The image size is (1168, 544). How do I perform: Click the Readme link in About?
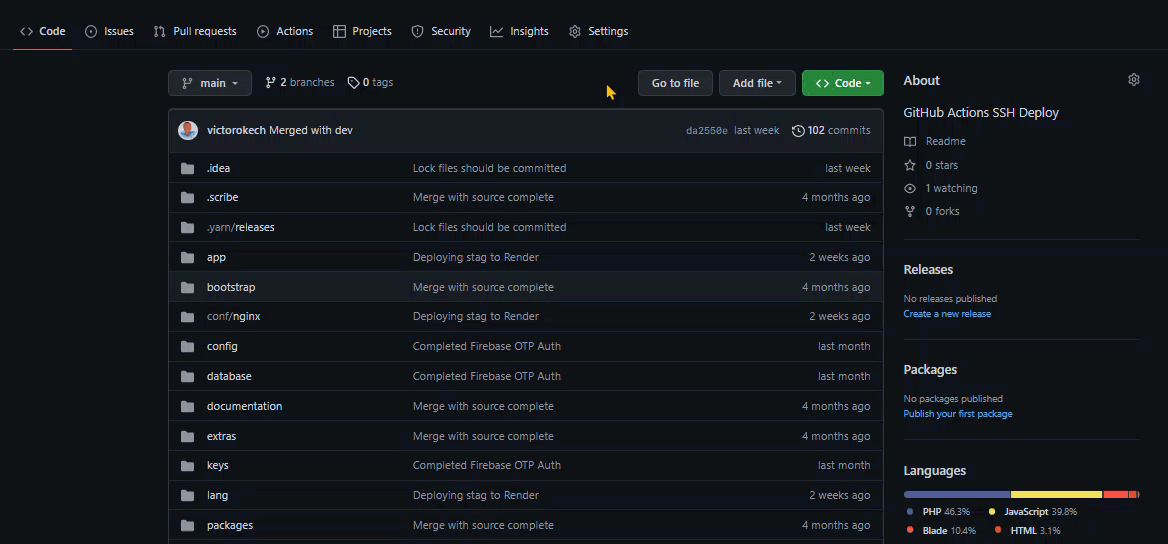(x=935, y=142)
